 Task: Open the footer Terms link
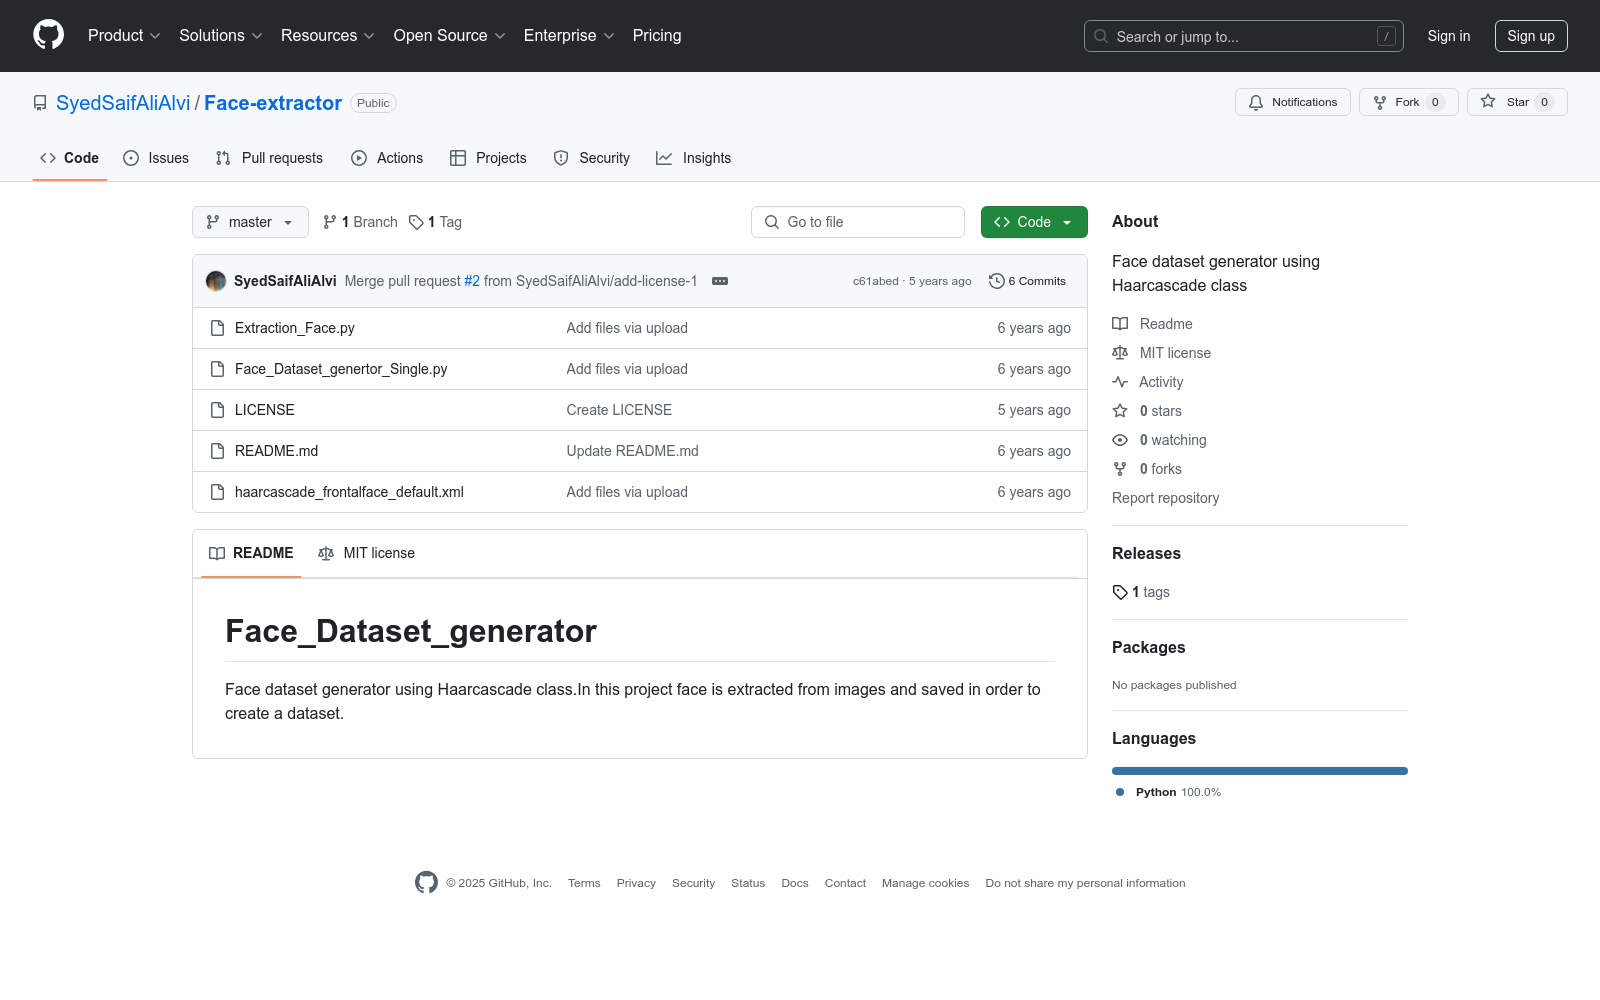pos(584,883)
